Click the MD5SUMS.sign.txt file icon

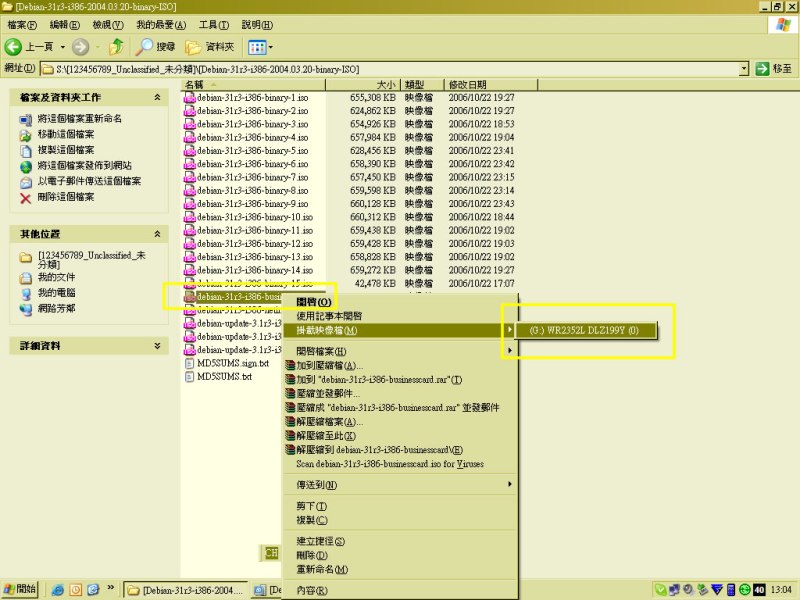[189, 363]
